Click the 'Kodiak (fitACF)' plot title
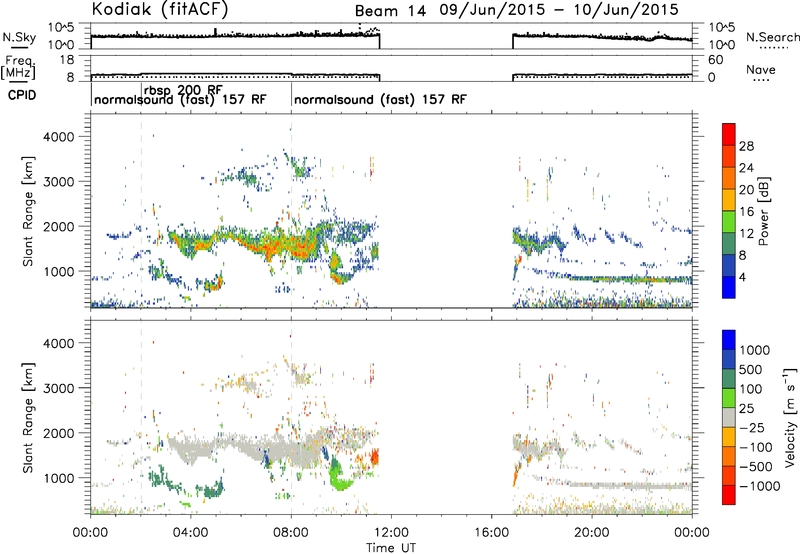 point(160,9)
